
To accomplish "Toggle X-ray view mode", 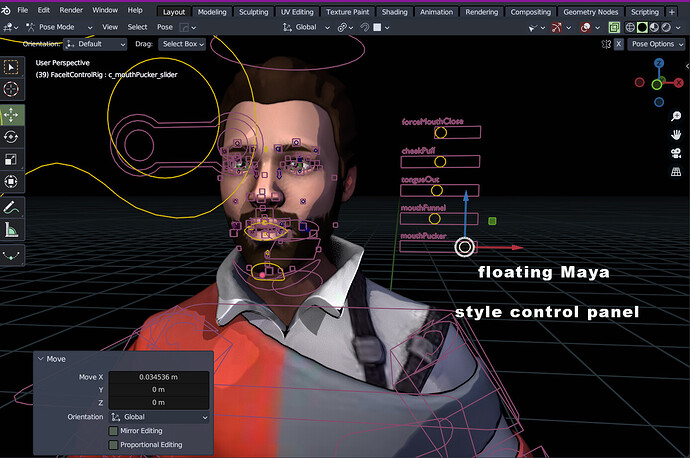I will coord(614,28).
